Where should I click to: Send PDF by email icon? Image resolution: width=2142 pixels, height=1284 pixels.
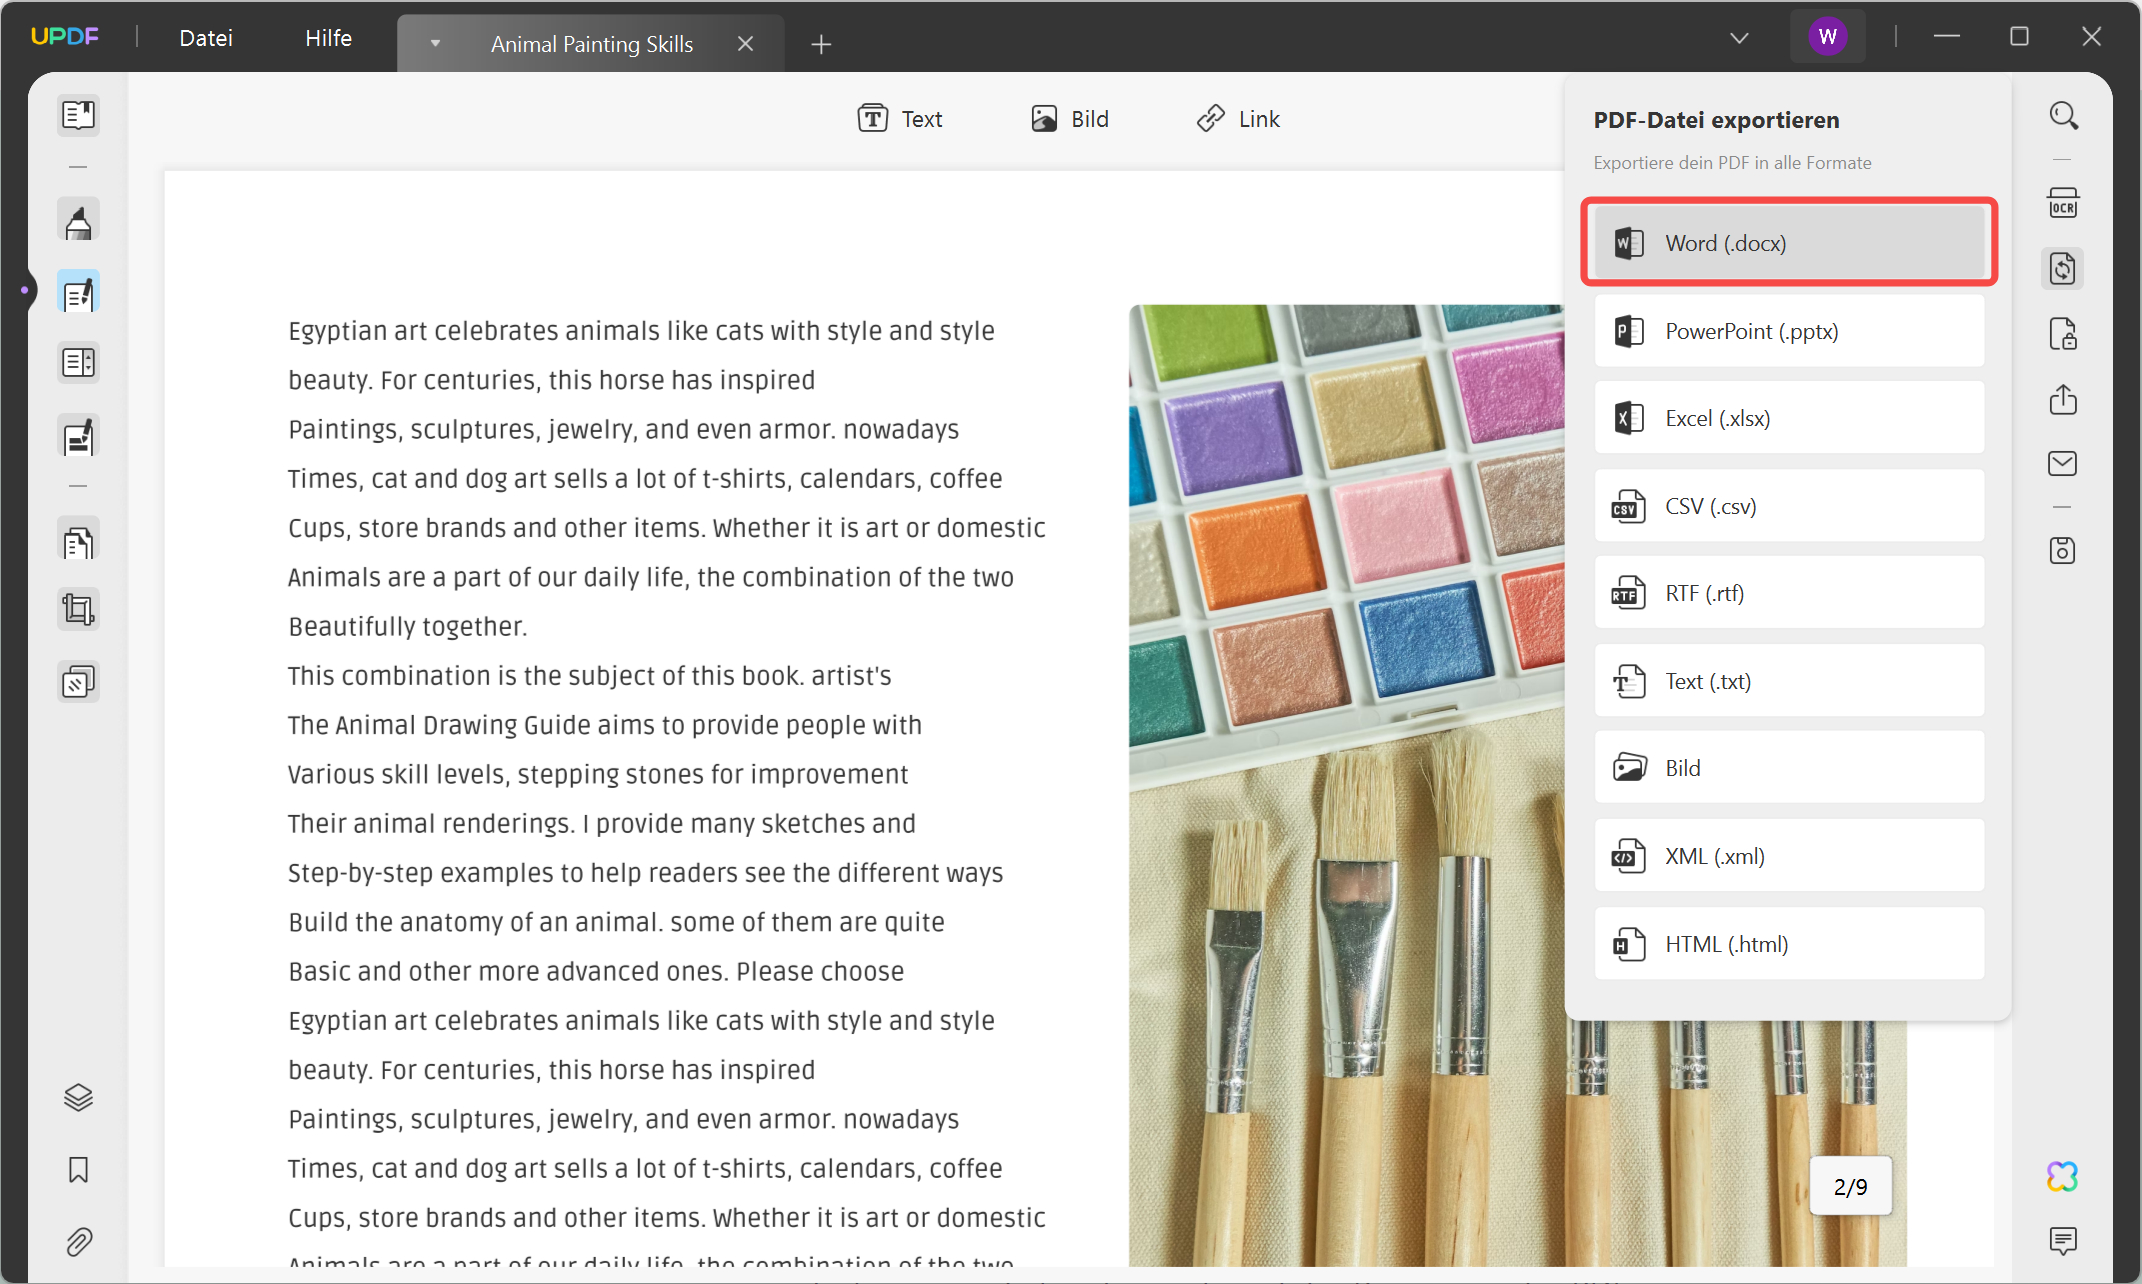click(2062, 464)
